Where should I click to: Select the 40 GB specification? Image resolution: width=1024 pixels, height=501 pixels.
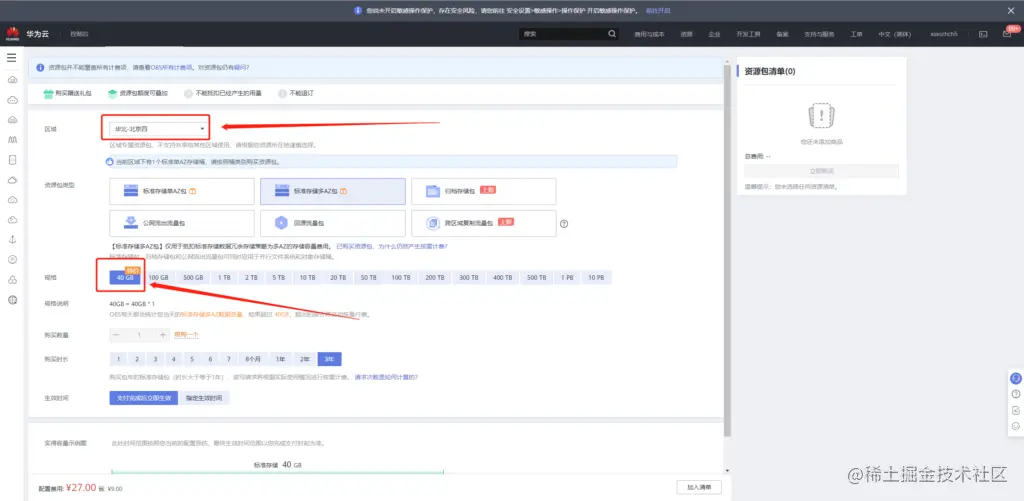coord(125,278)
